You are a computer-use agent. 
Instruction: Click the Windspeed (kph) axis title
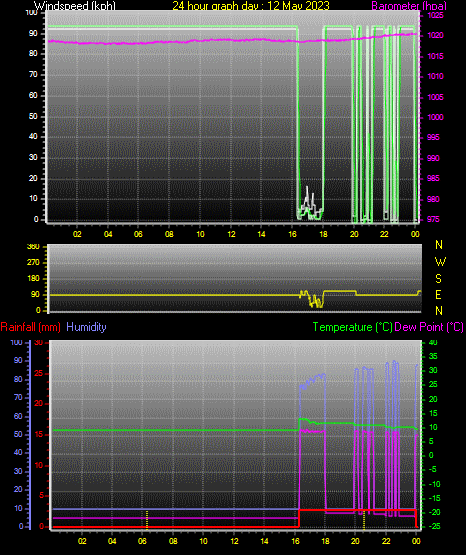click(75, 6)
